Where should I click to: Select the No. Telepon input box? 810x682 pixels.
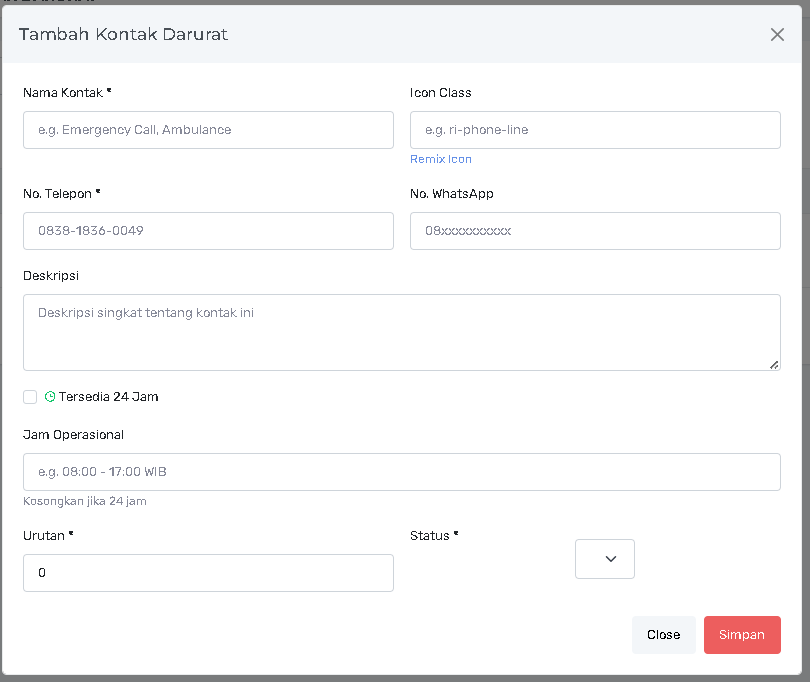pyautogui.click(x=208, y=231)
